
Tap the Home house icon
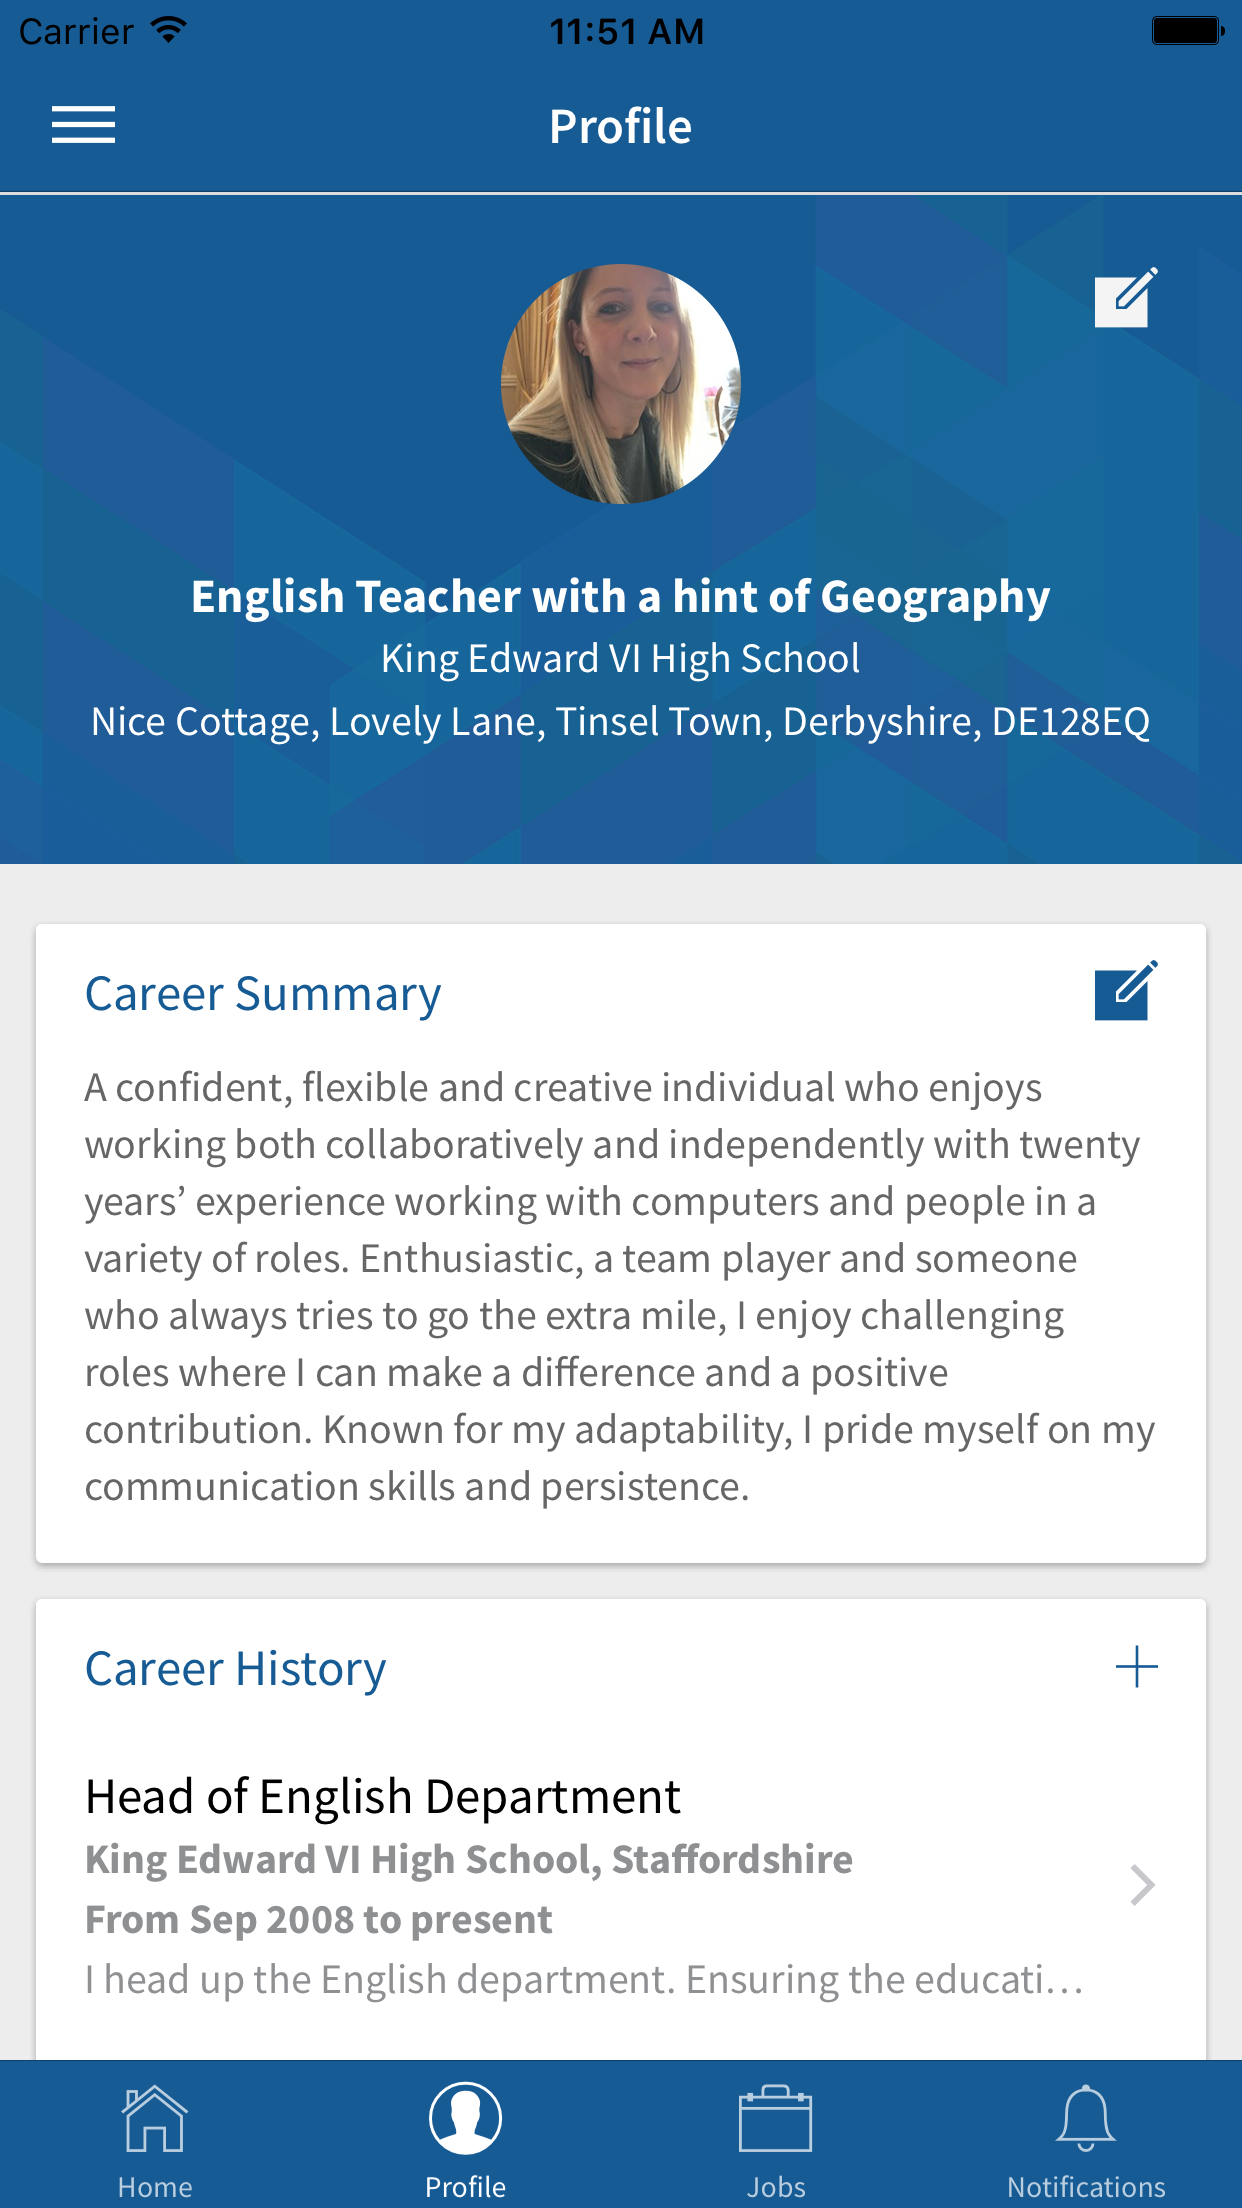[154, 2118]
